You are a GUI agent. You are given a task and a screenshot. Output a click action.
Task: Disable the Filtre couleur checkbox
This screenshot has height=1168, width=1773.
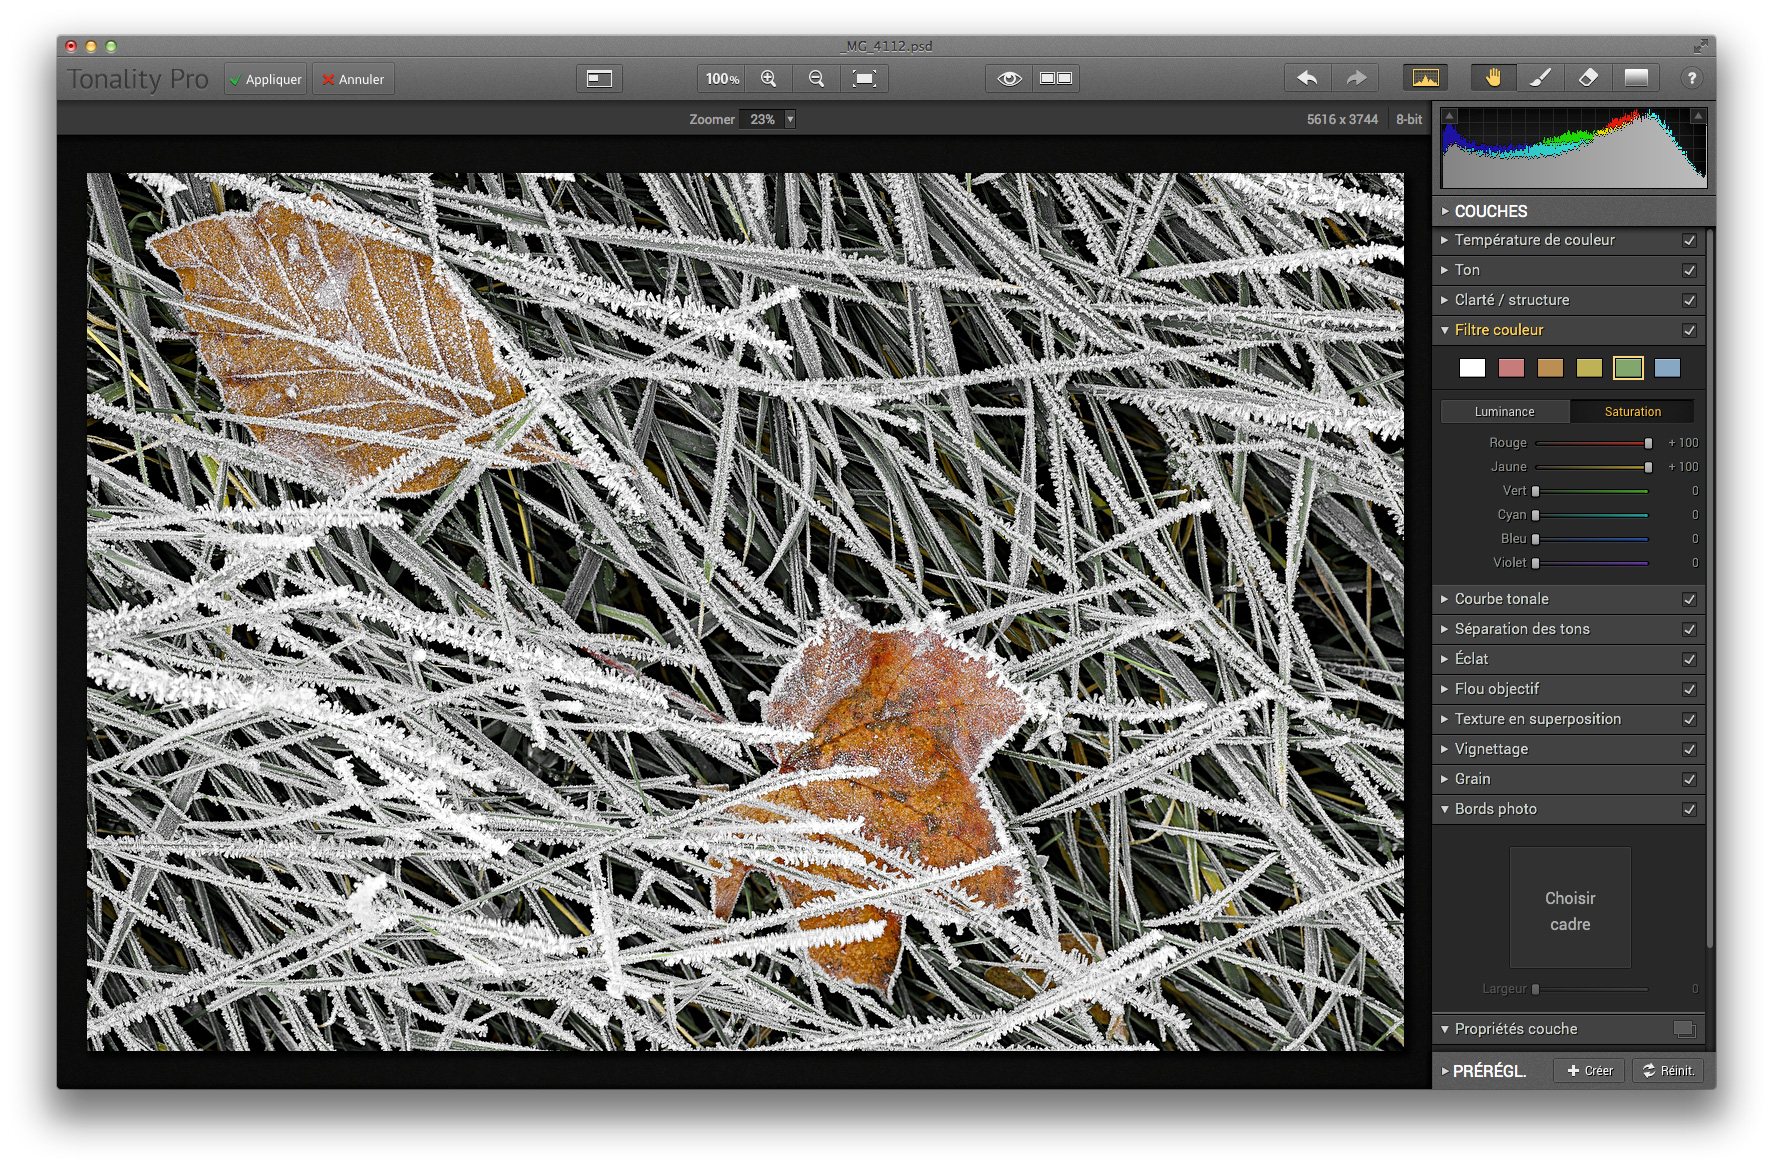click(1689, 331)
